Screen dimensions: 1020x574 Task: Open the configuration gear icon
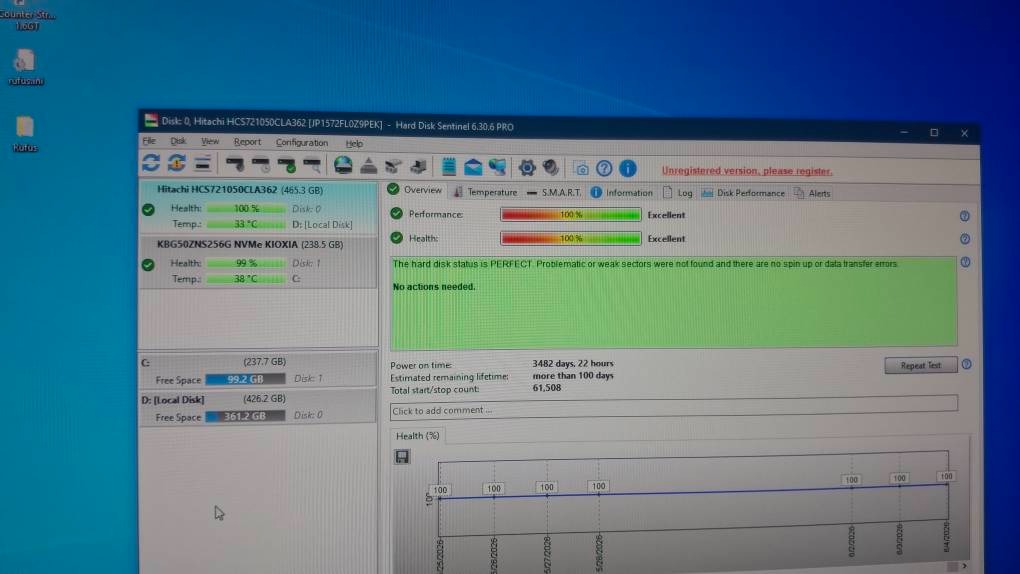(x=527, y=168)
